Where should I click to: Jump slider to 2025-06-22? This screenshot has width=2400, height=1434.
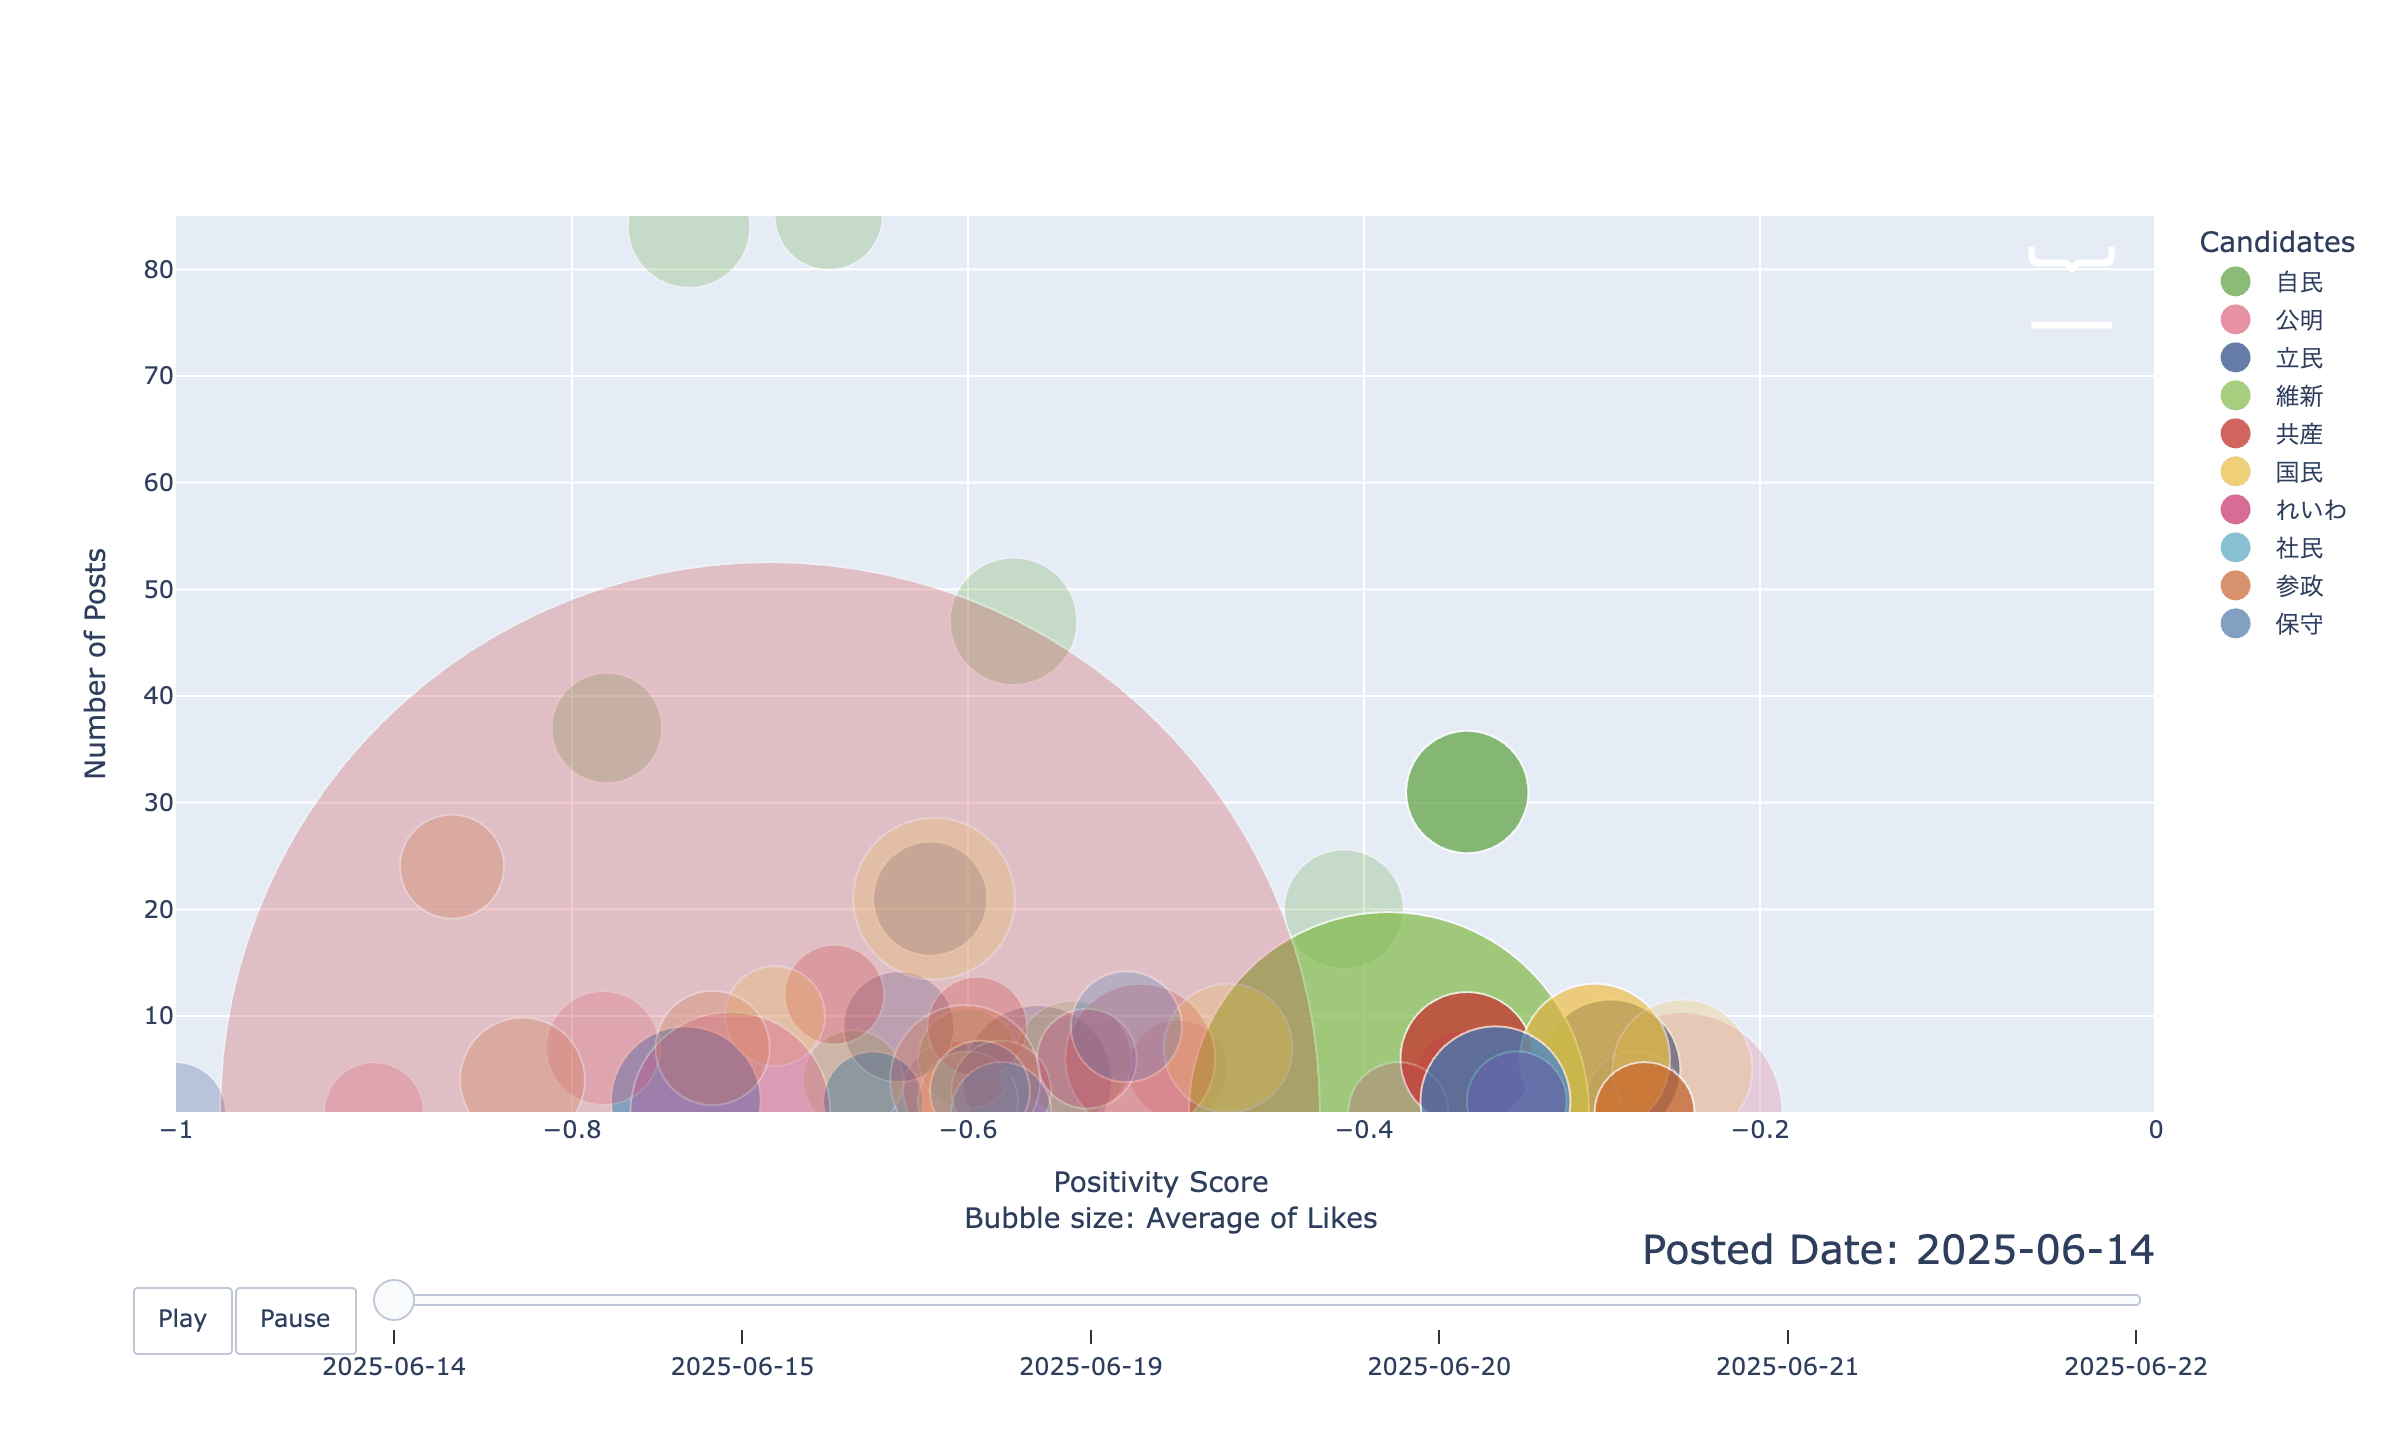coord(2135,1366)
